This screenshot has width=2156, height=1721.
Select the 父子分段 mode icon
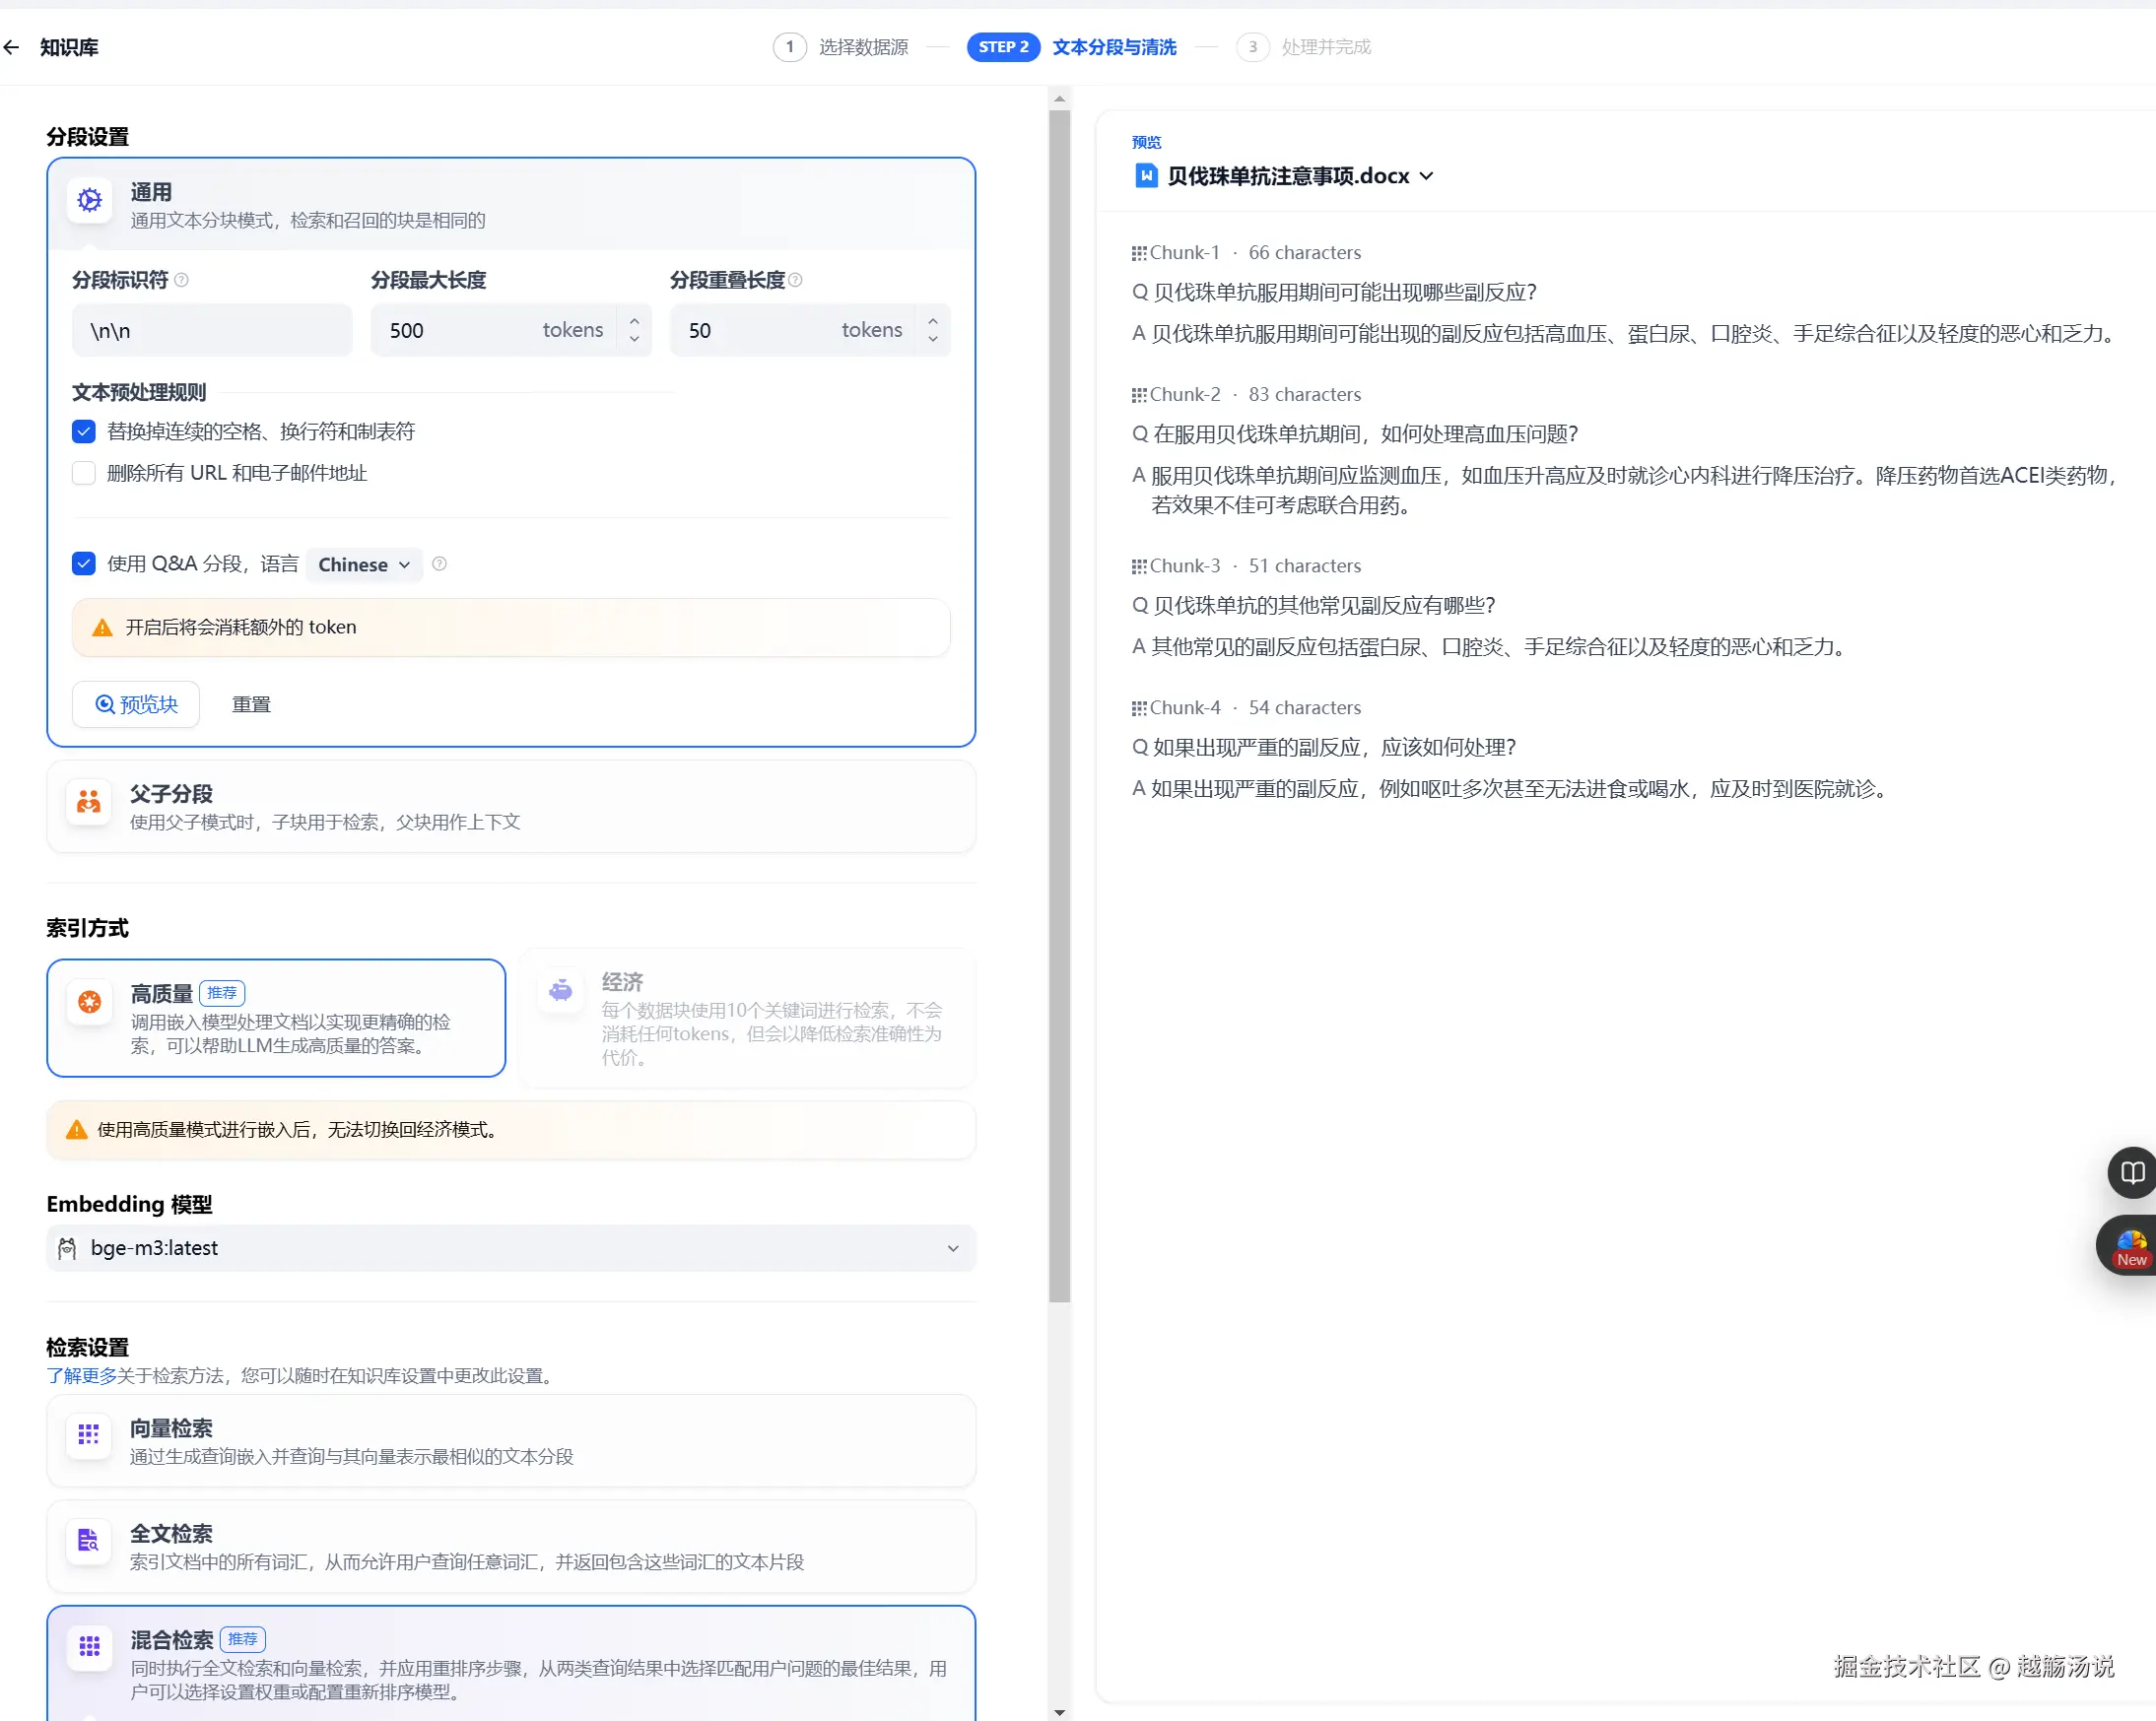coord(89,804)
